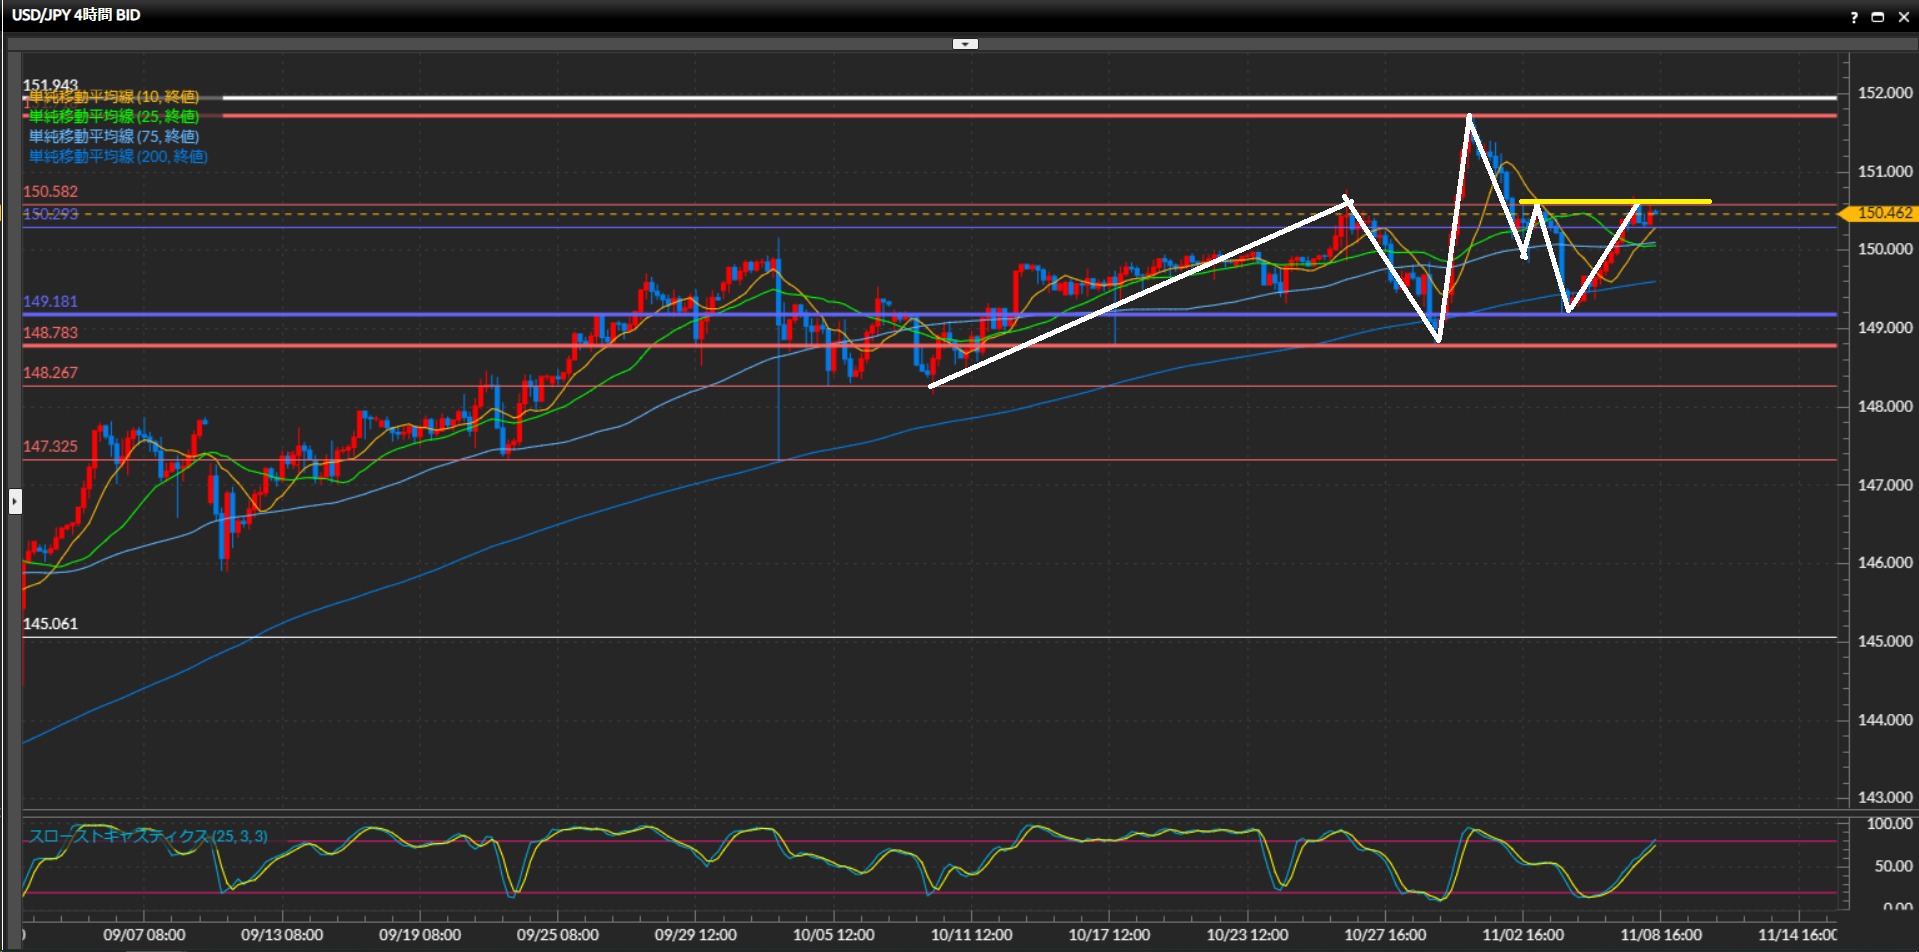The height and width of the screenshot is (952, 1919).
Task: Expand the top toolbar dropdown arrow
Action: pyautogui.click(x=965, y=44)
